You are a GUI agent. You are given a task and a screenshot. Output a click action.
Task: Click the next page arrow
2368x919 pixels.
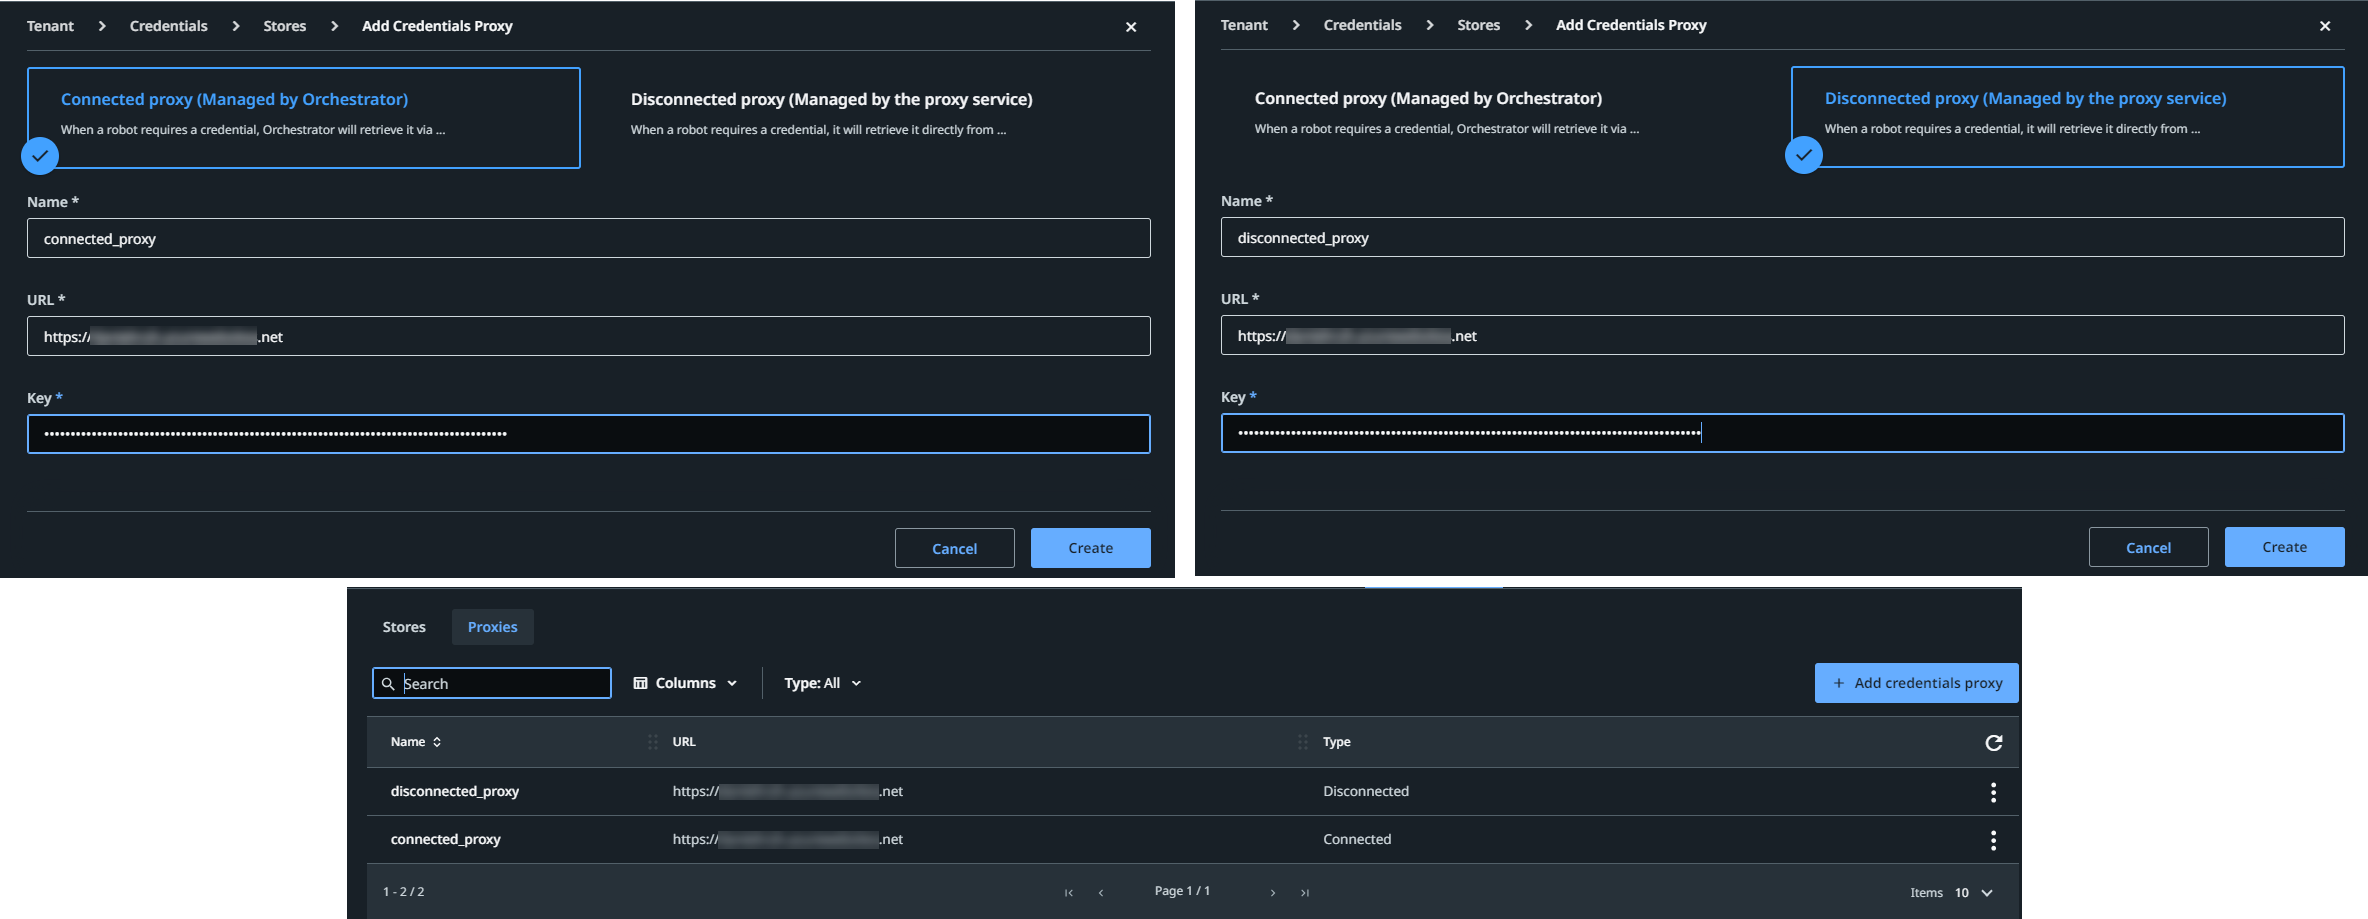click(x=1273, y=892)
